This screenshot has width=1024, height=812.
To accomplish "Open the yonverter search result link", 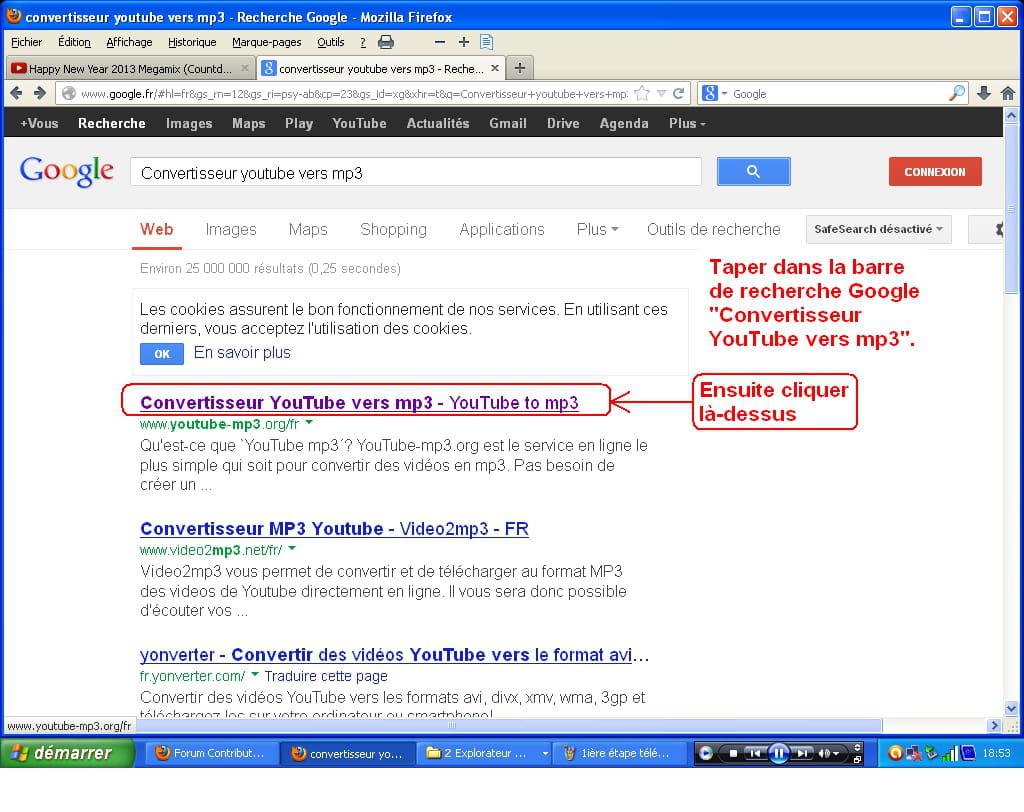I will point(394,655).
